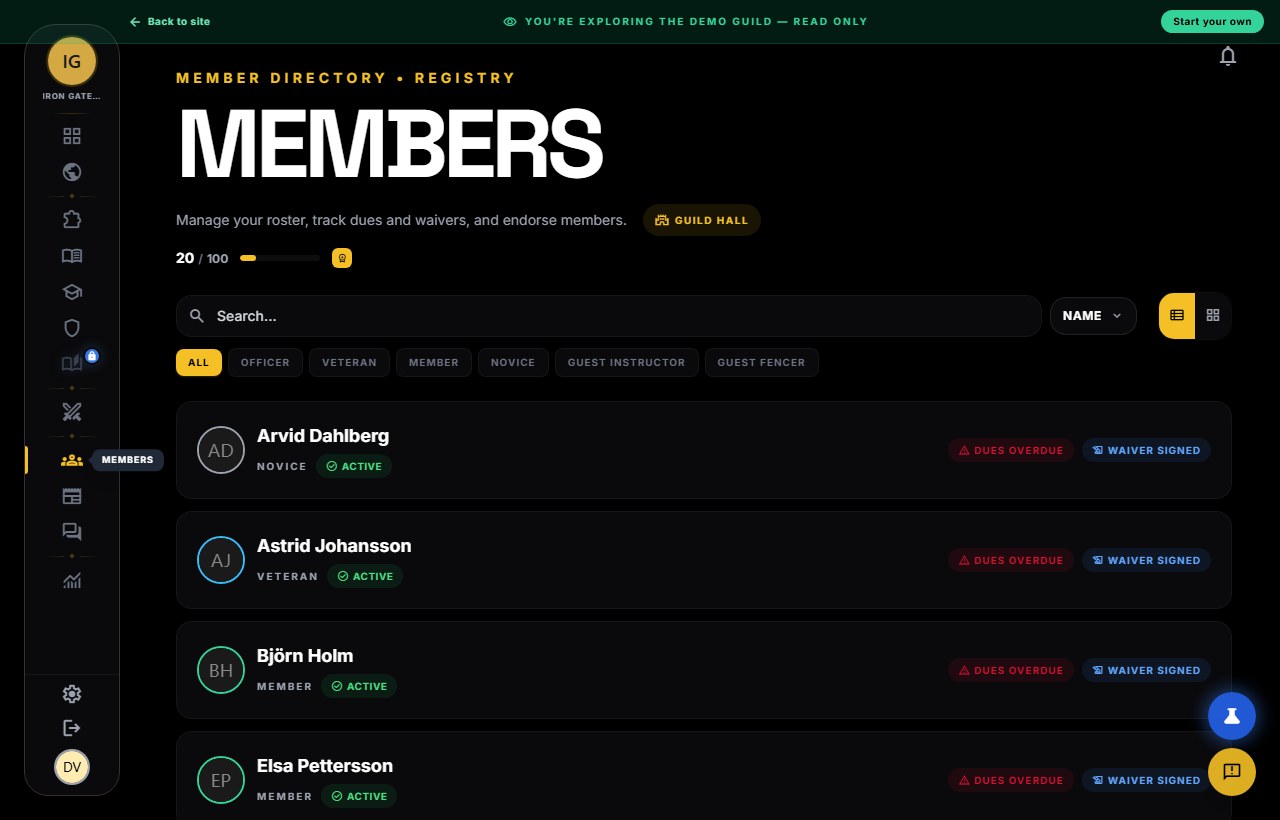
Task: Click the blue flask floating button
Action: (1232, 716)
